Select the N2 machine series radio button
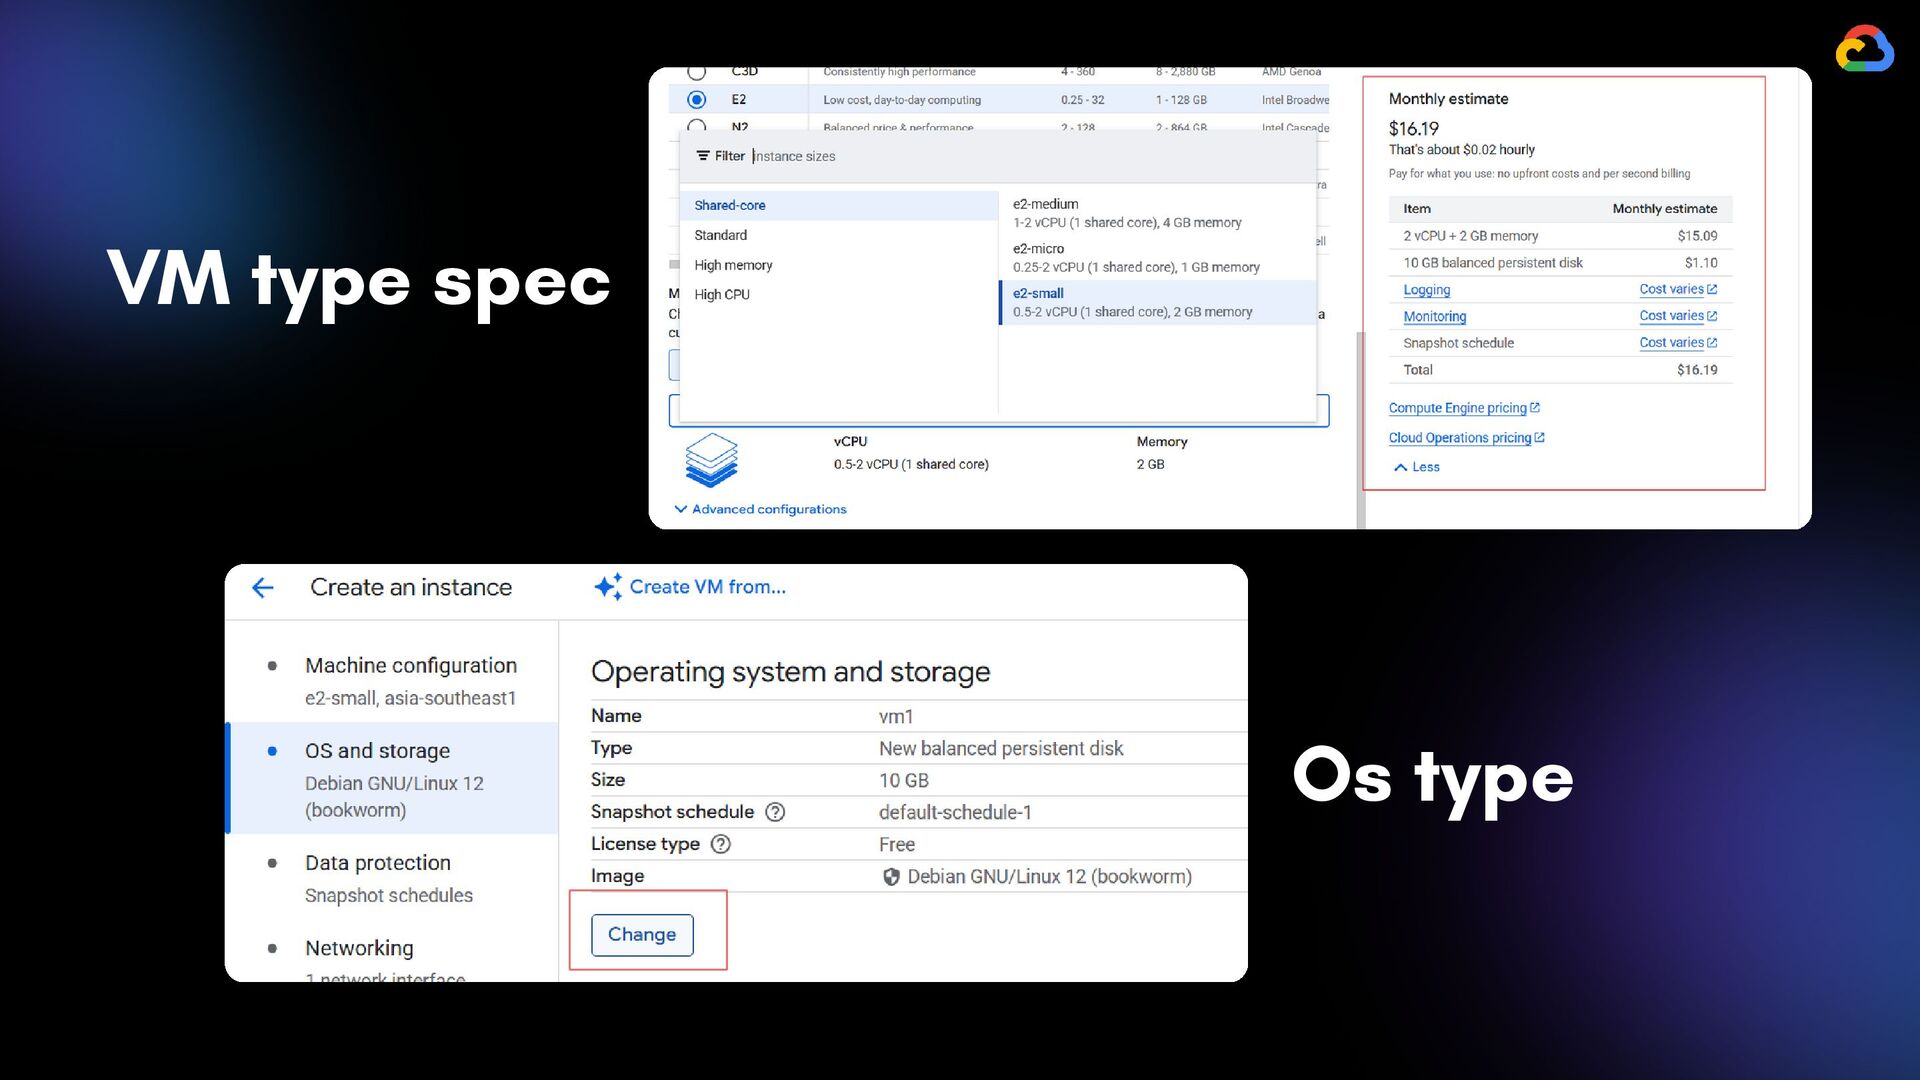 coord(697,128)
